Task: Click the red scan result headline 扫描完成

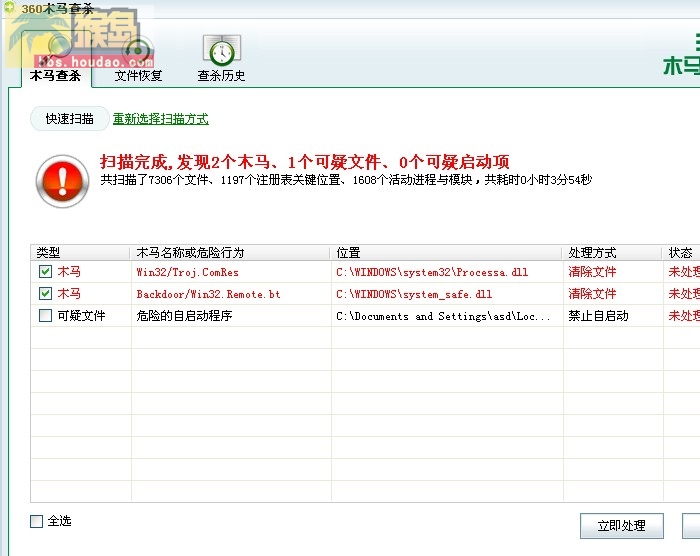Action: point(305,162)
